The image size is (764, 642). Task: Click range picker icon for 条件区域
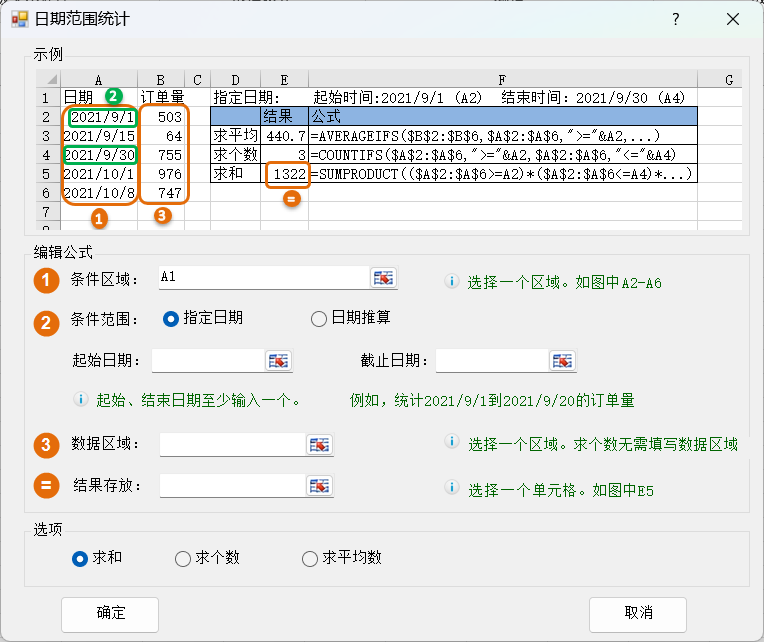[x=383, y=278]
